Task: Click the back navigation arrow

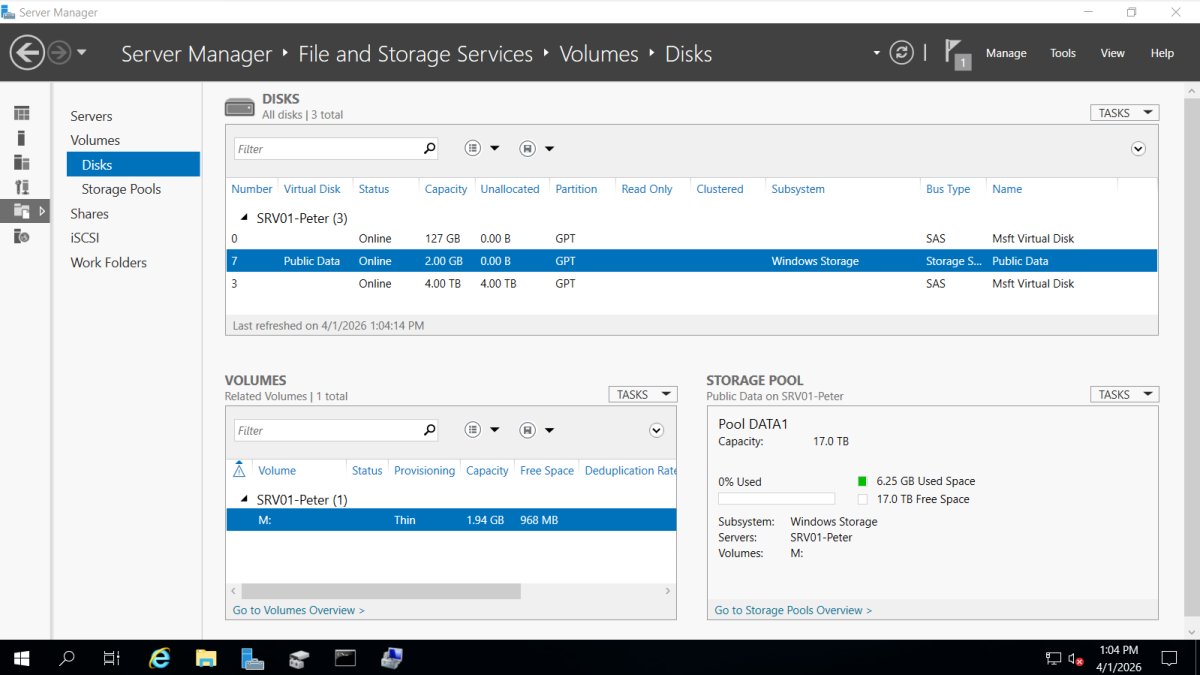Action: 27,52
